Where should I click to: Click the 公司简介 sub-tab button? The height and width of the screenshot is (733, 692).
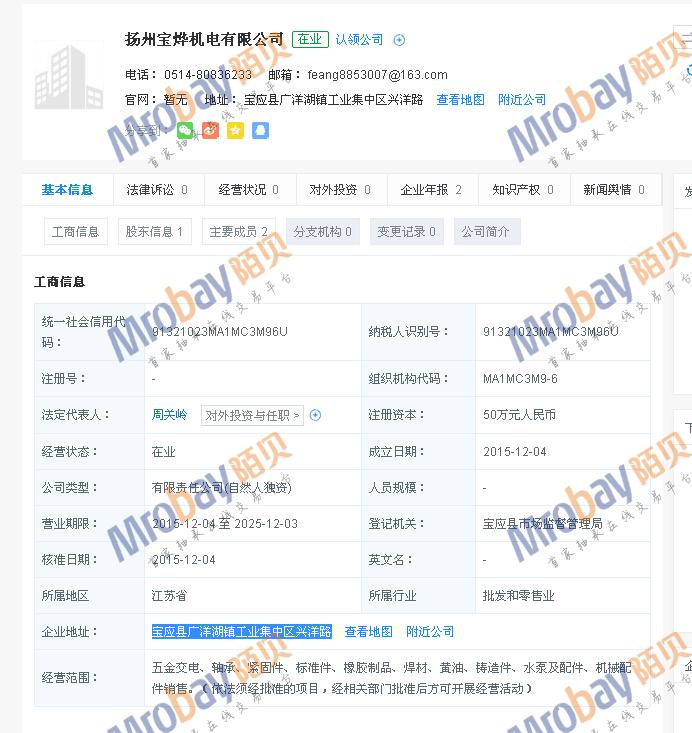click(486, 232)
